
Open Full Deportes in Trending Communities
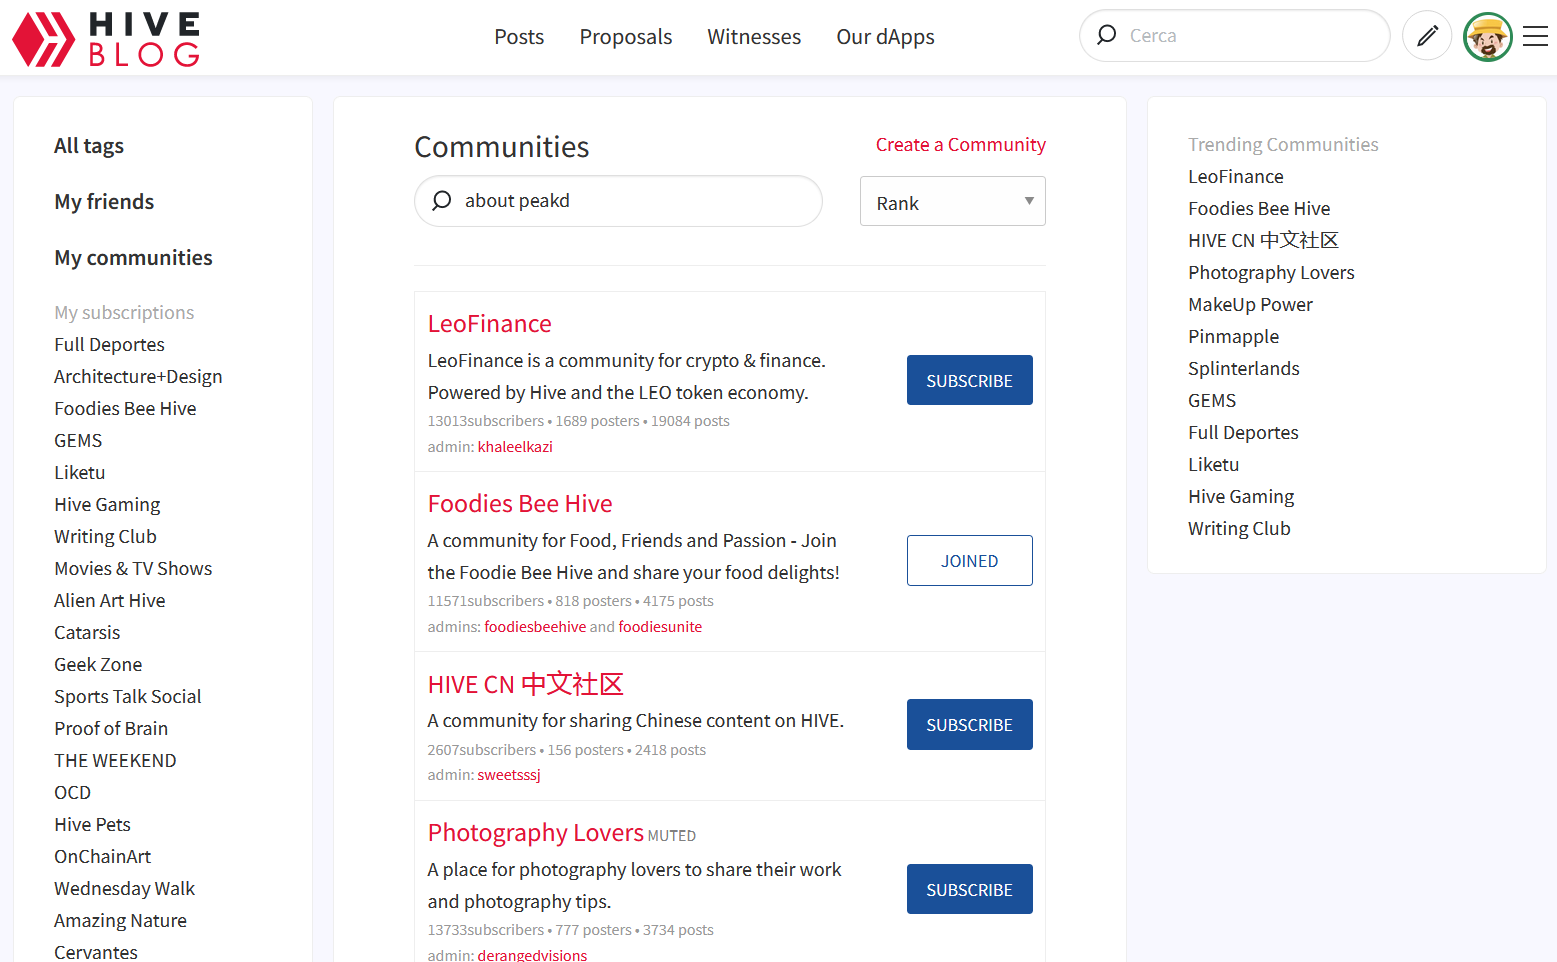coord(1243,433)
